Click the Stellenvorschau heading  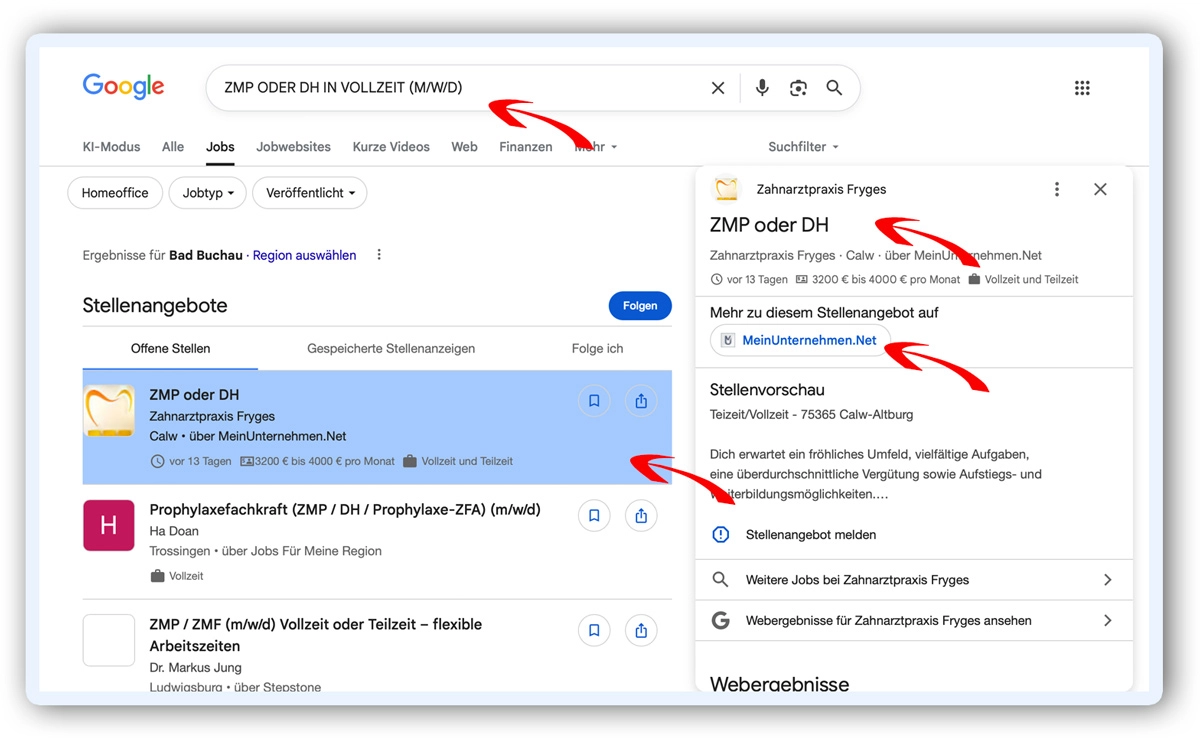pyautogui.click(x=767, y=390)
